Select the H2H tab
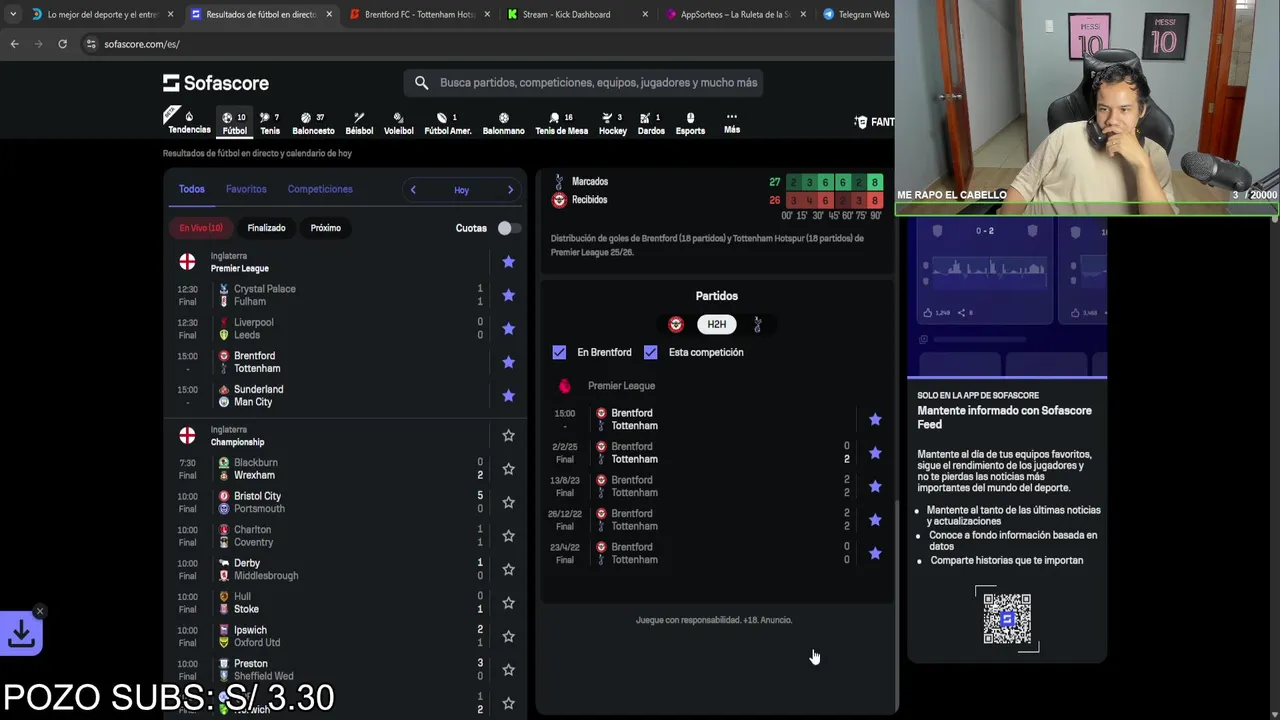 717,324
